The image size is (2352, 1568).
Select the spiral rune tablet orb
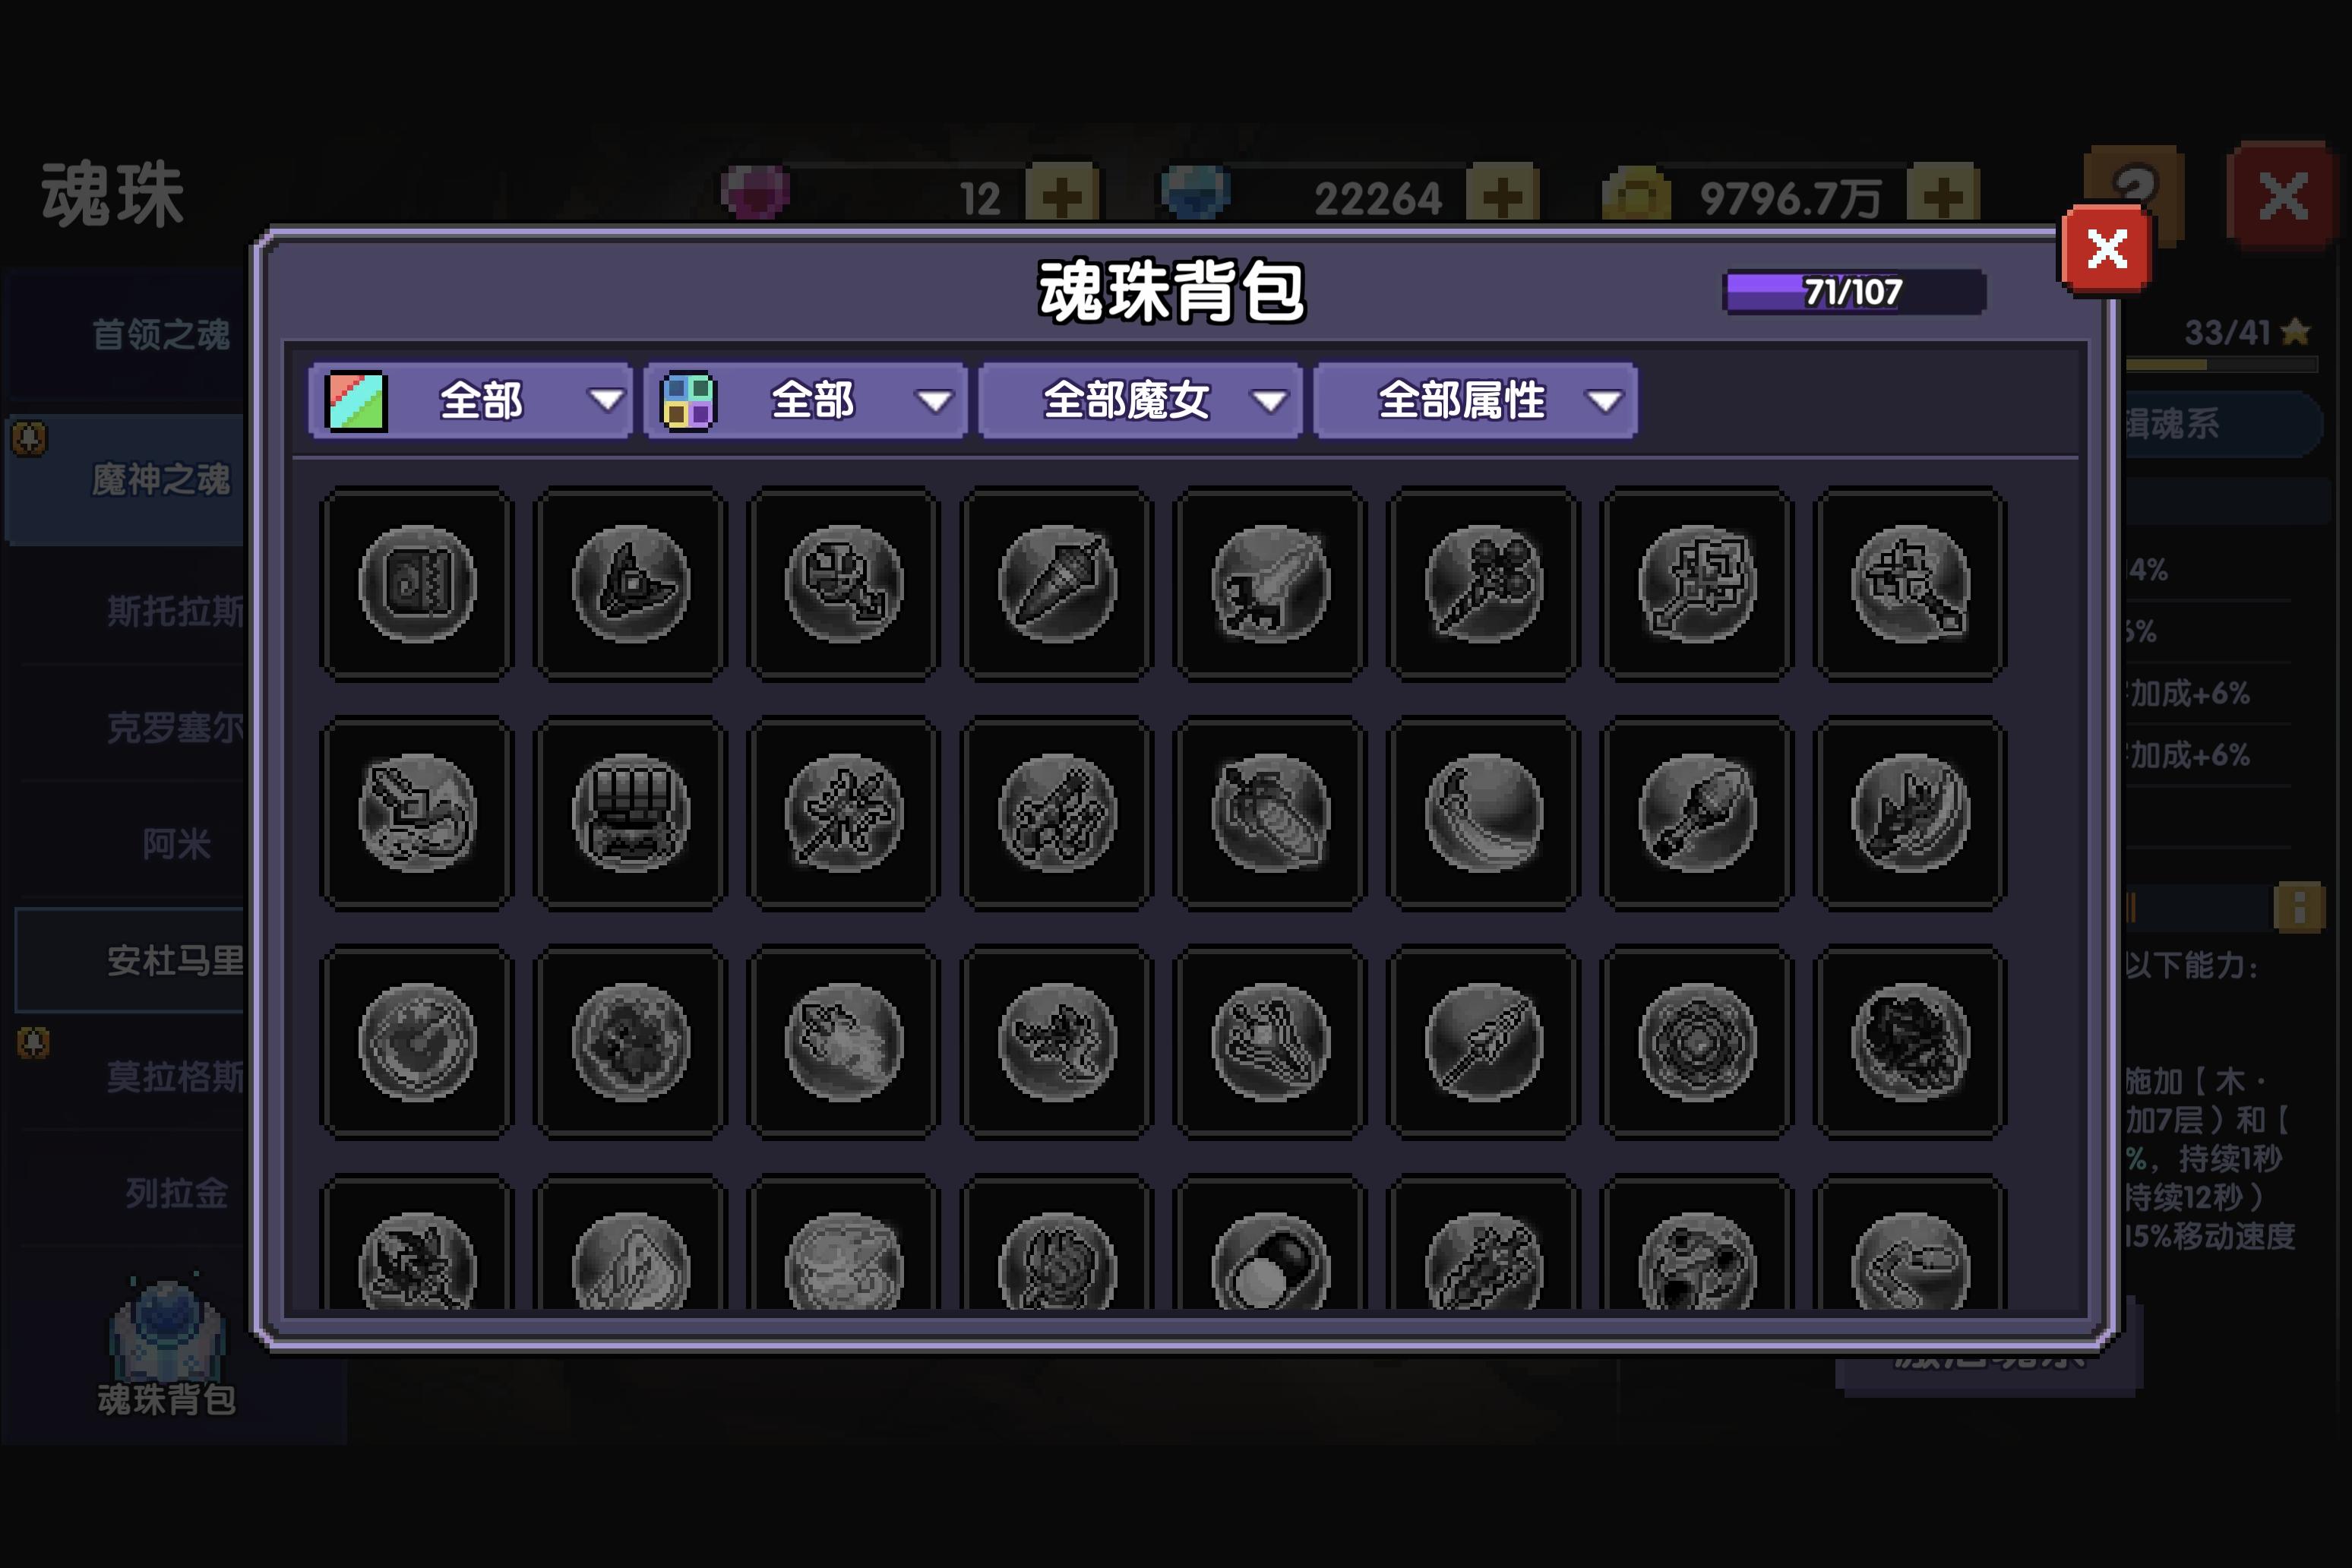click(x=417, y=584)
